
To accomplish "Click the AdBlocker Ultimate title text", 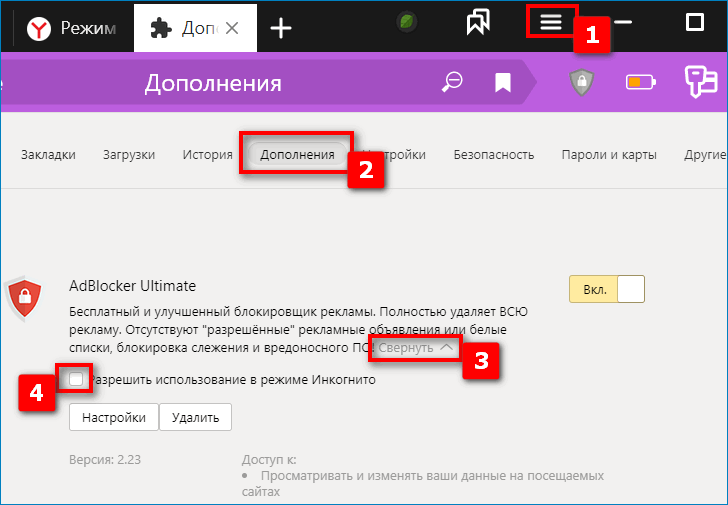I will pos(132,286).
